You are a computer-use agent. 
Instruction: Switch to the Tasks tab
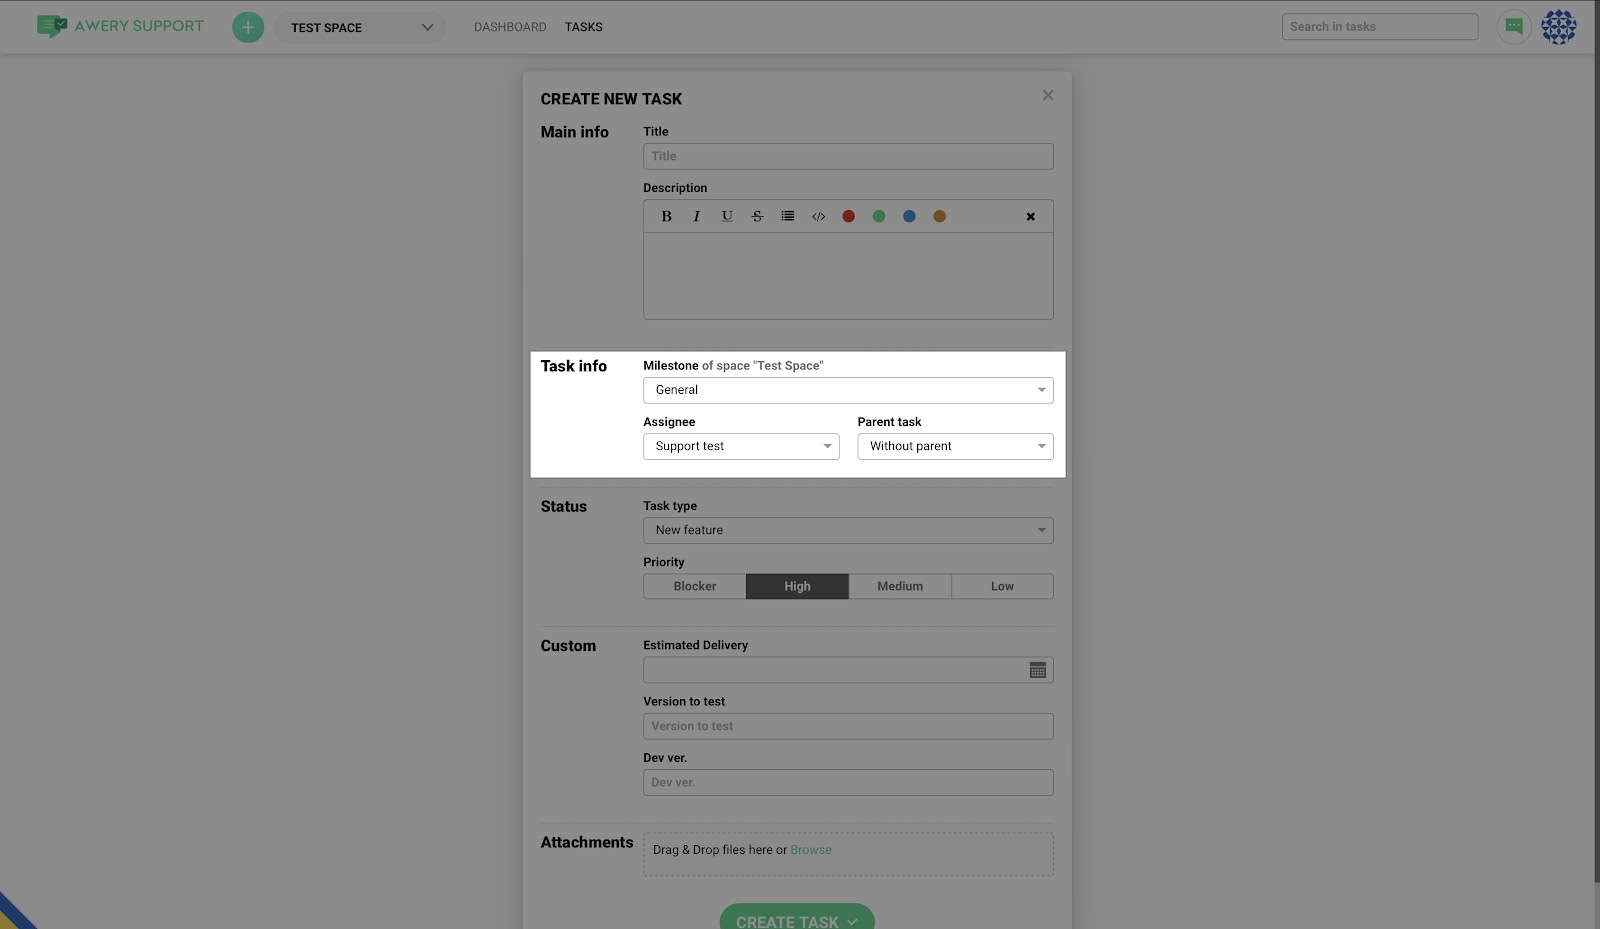pyautogui.click(x=583, y=27)
